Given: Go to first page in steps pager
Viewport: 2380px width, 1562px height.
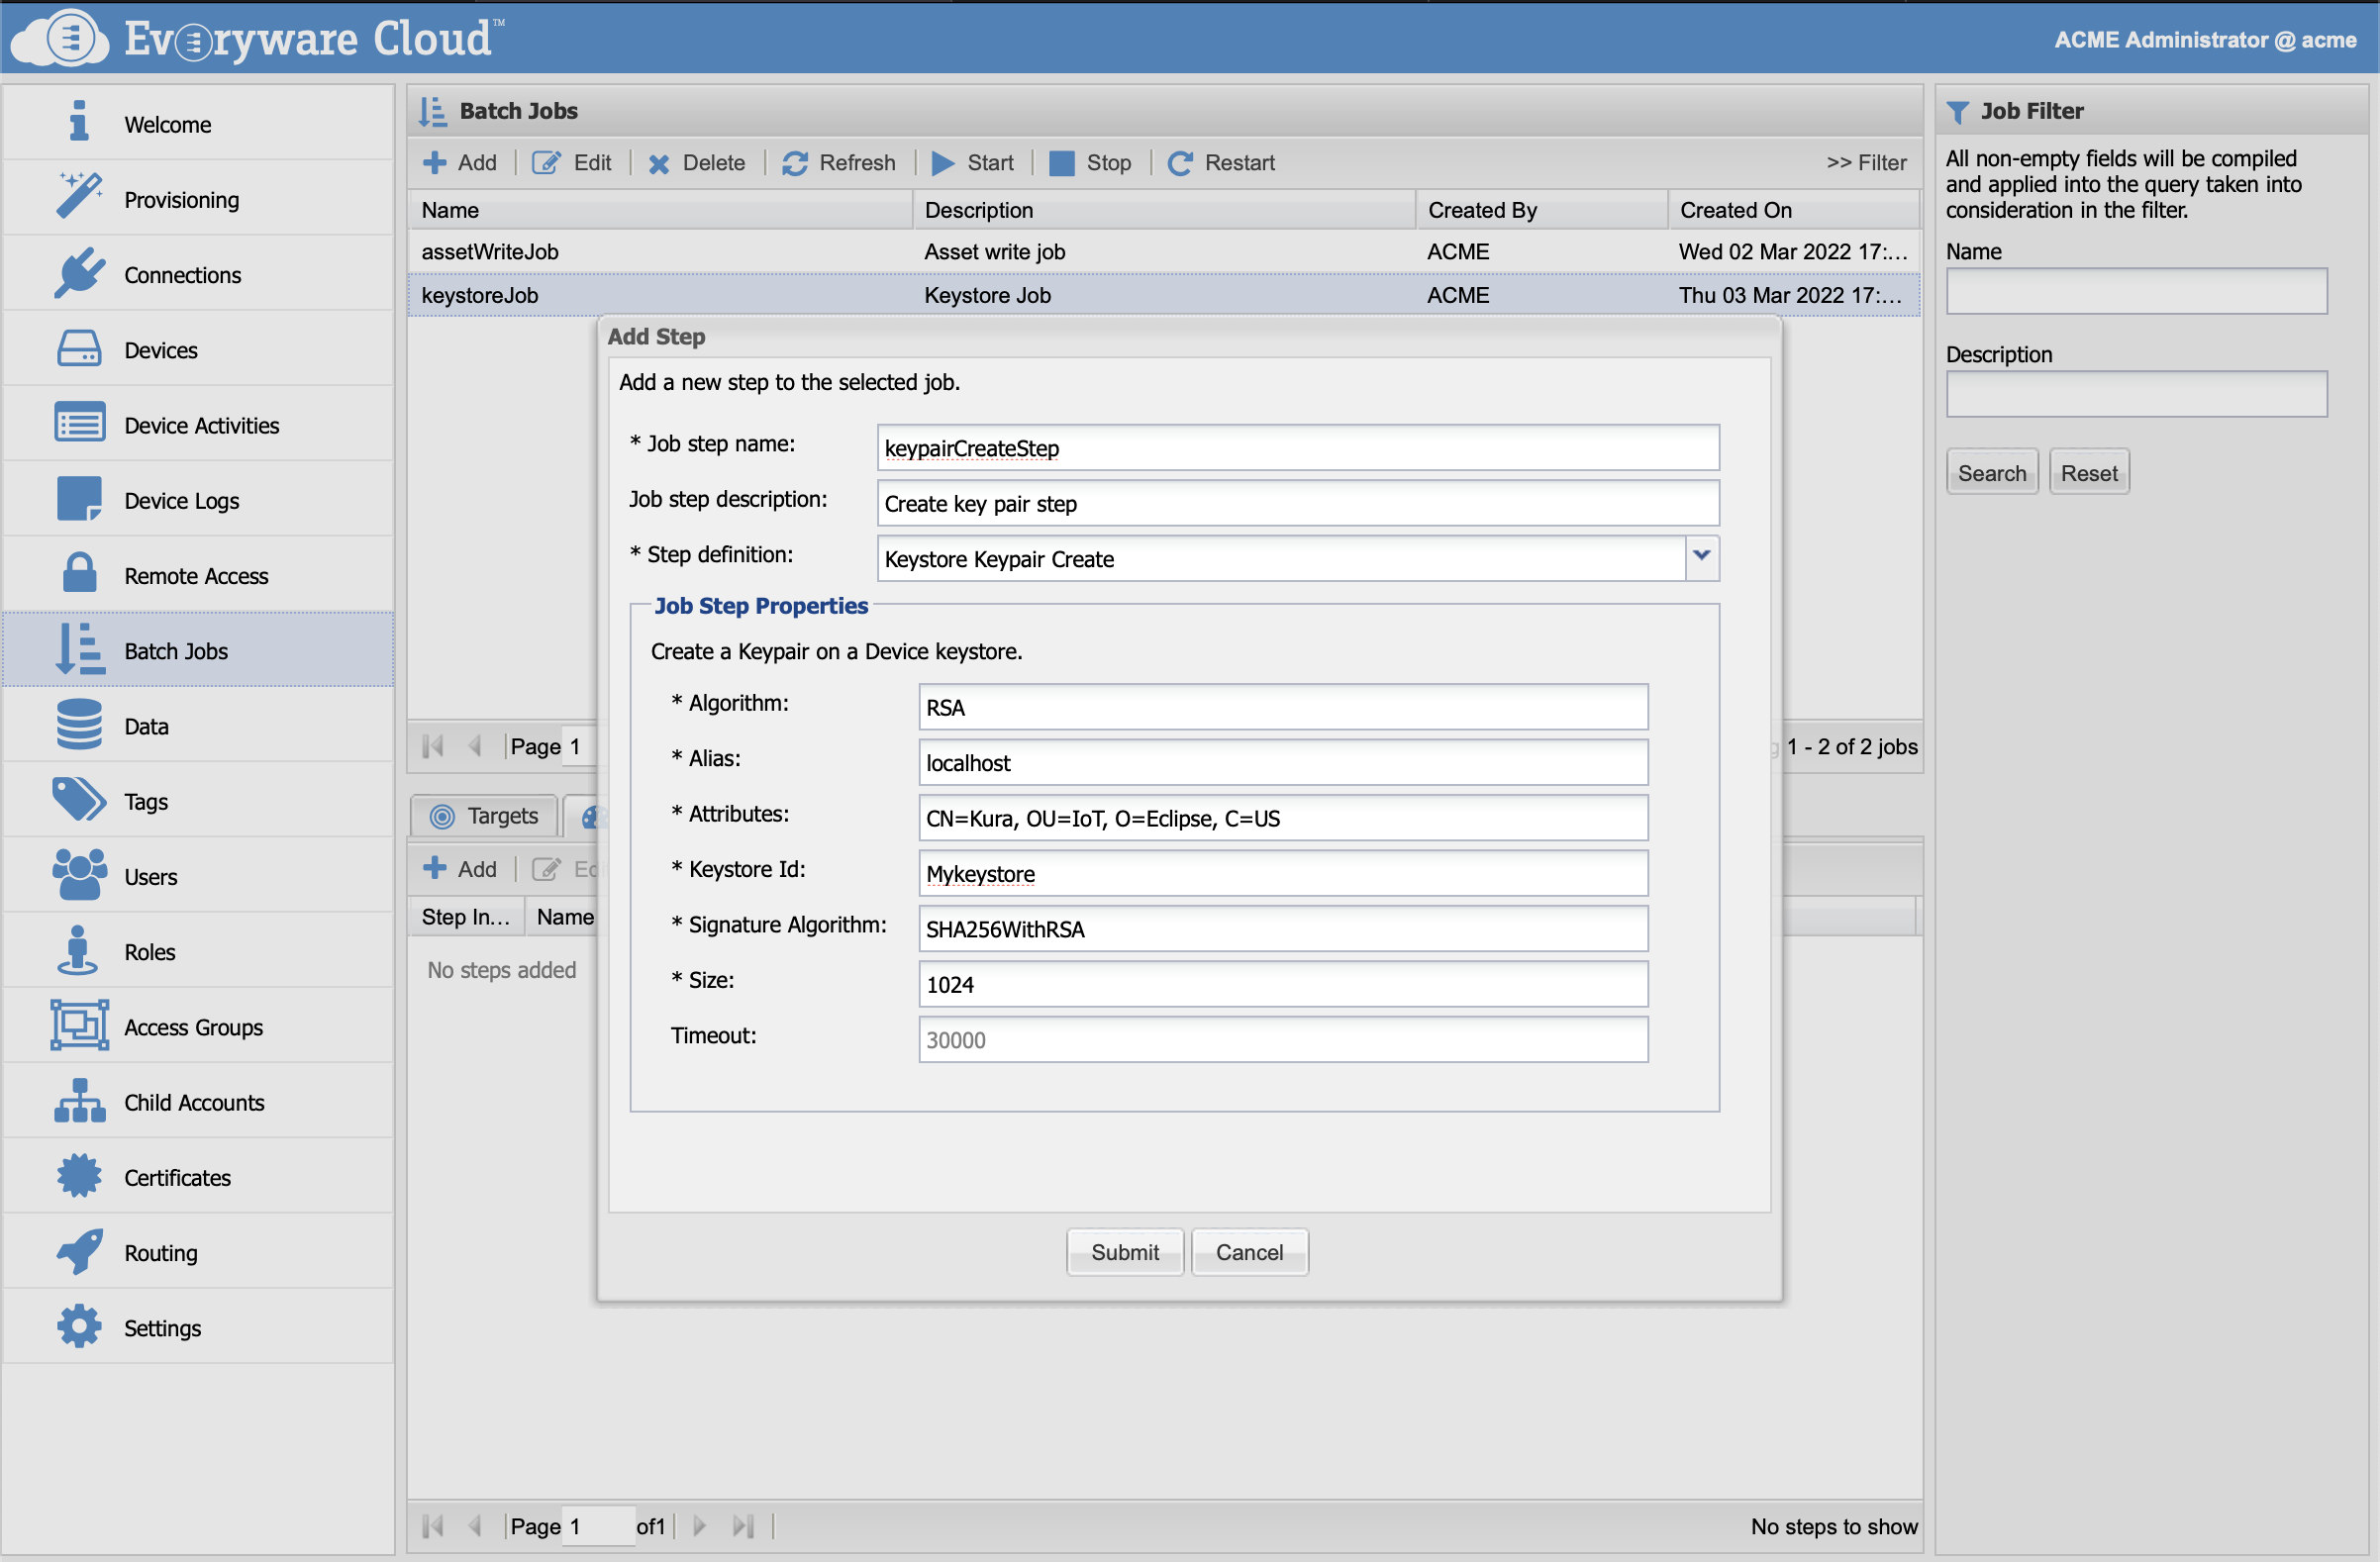Looking at the screenshot, I should 433,1526.
